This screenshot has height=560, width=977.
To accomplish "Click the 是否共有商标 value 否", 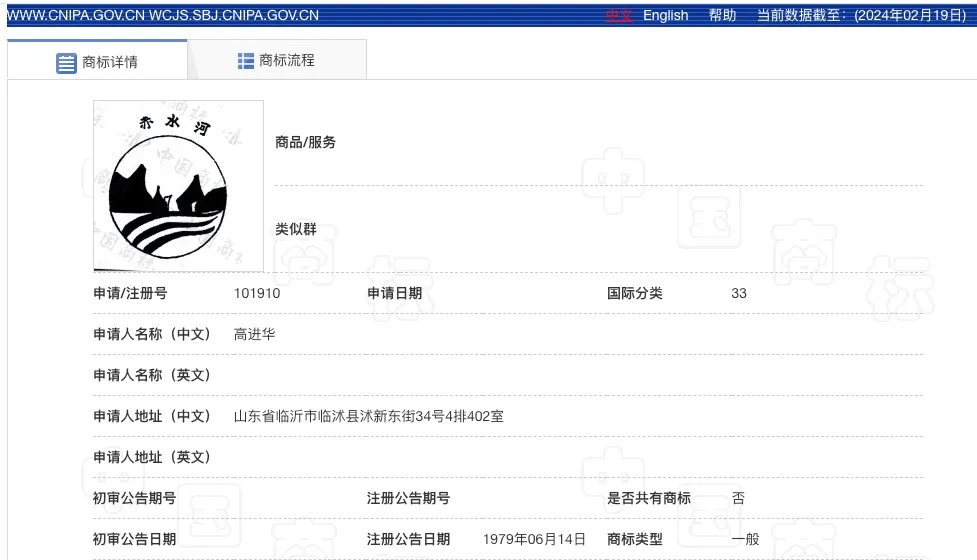I will [738, 498].
